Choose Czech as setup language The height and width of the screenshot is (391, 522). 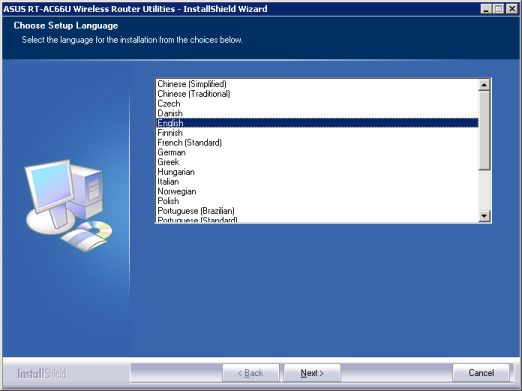click(317, 104)
